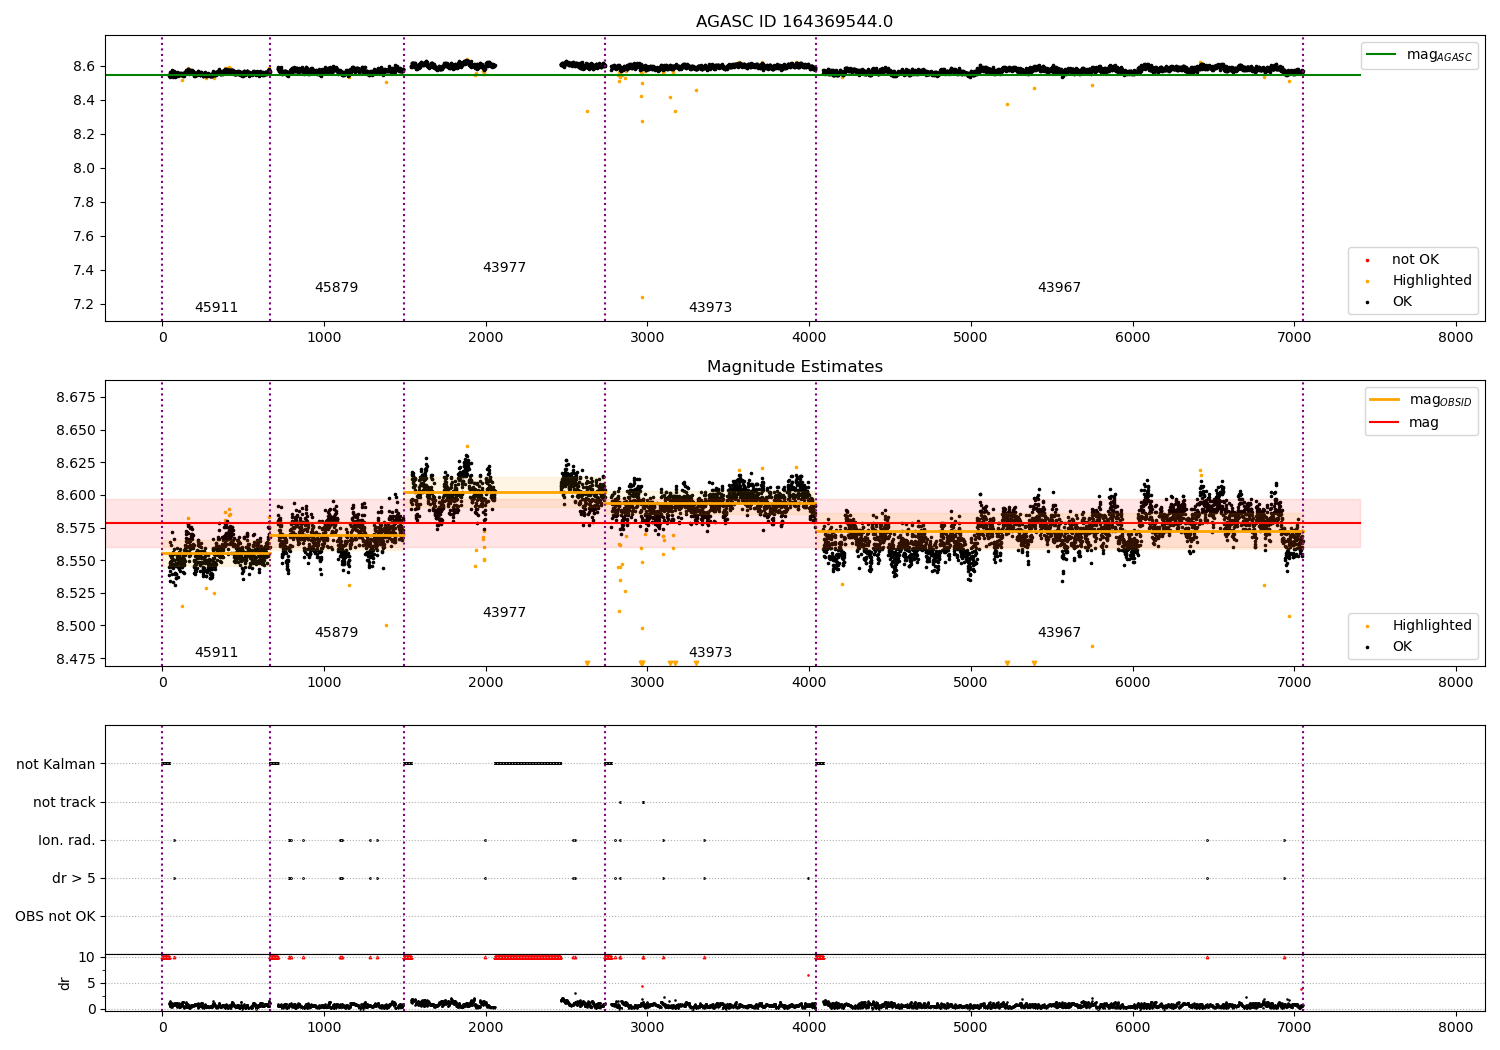Click obsid label 43973 in Magnitude Estimates panel

(x=710, y=653)
